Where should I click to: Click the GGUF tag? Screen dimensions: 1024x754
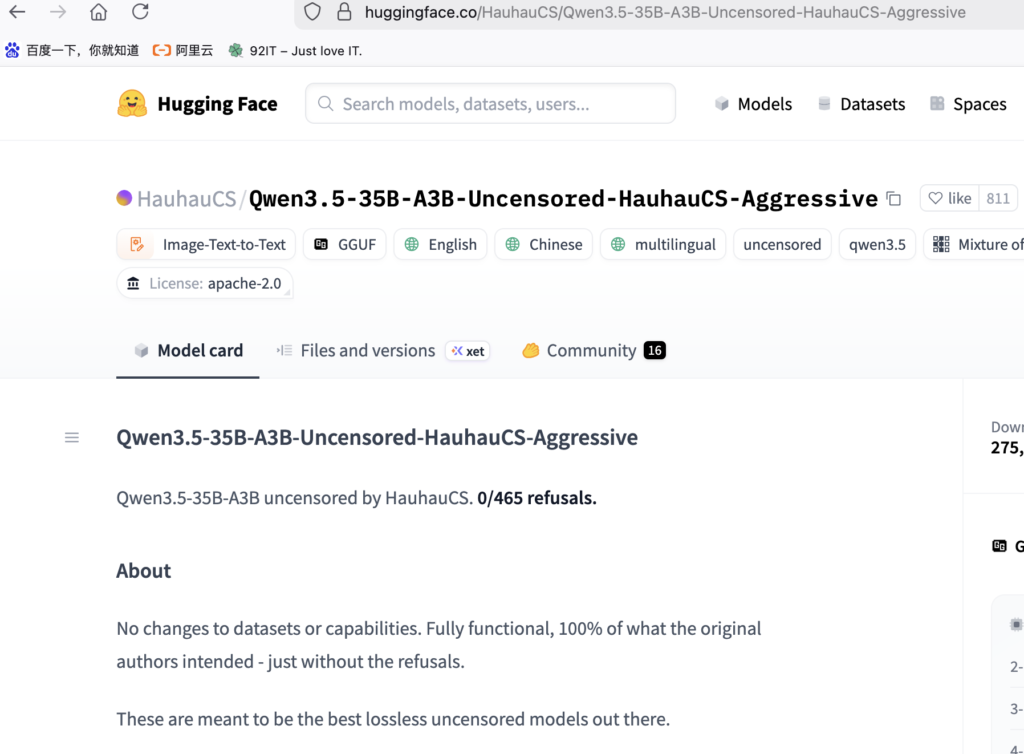(345, 244)
